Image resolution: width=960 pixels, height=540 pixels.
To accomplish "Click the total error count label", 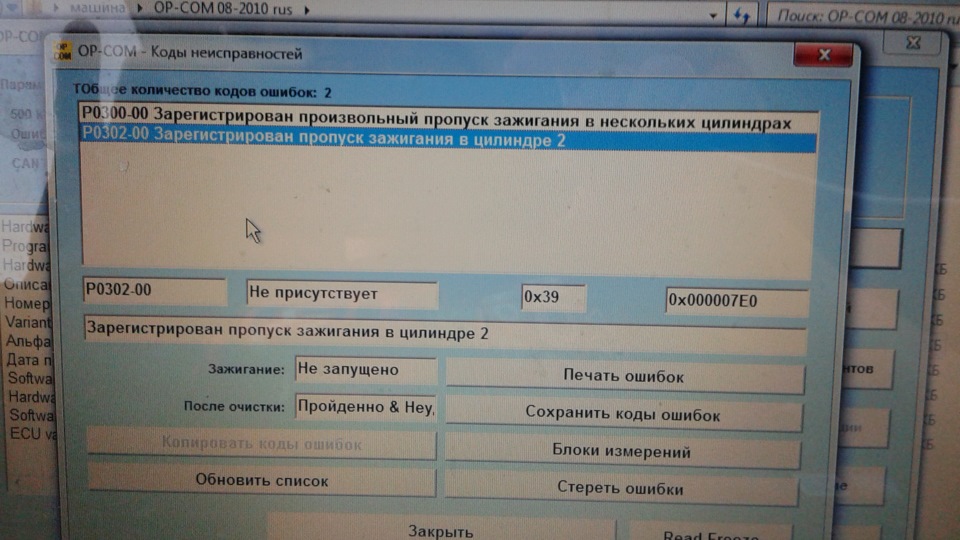I will 203,91.
